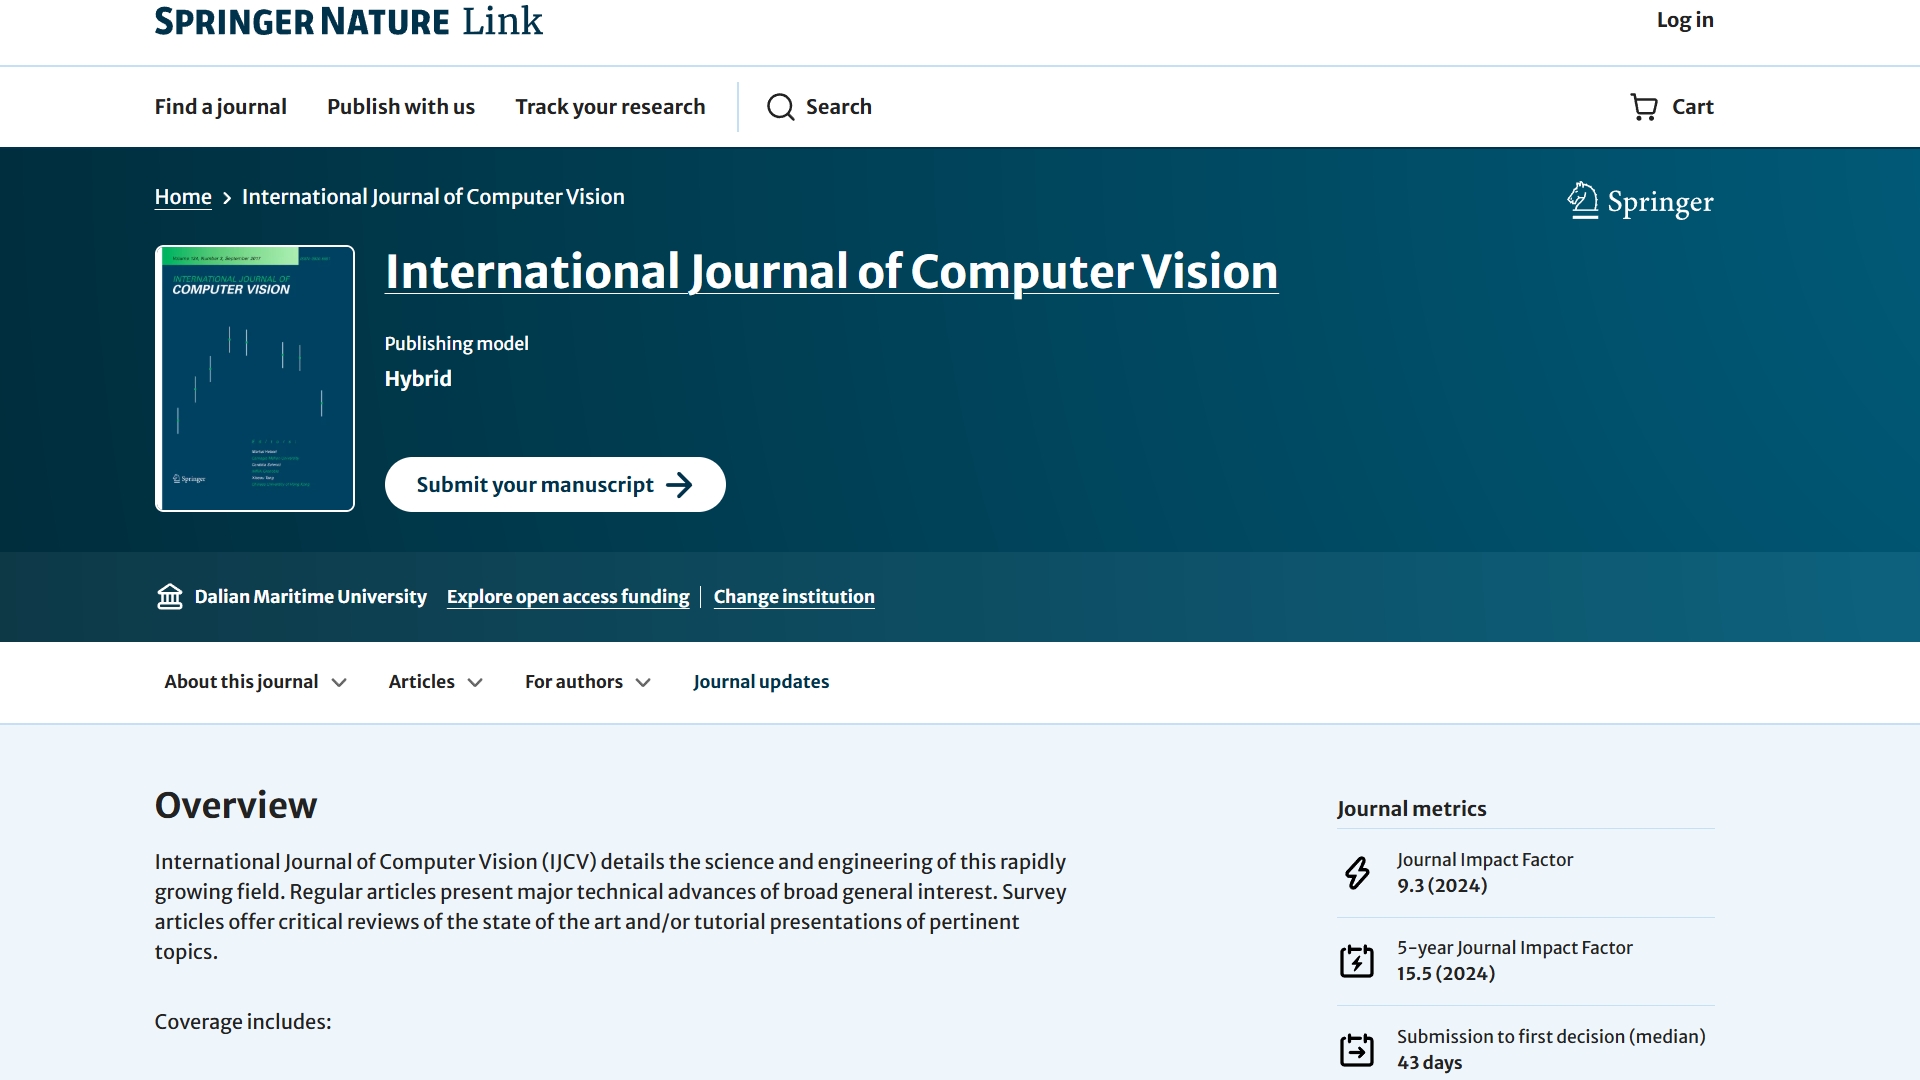Click the journal cover thumbnail
1920x1080 pixels.
(255, 379)
